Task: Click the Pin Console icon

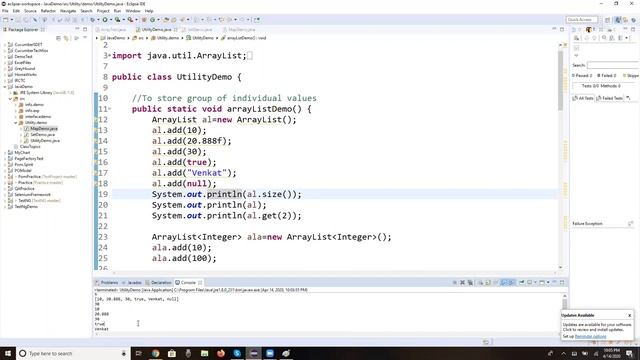Action: click(x=522, y=282)
